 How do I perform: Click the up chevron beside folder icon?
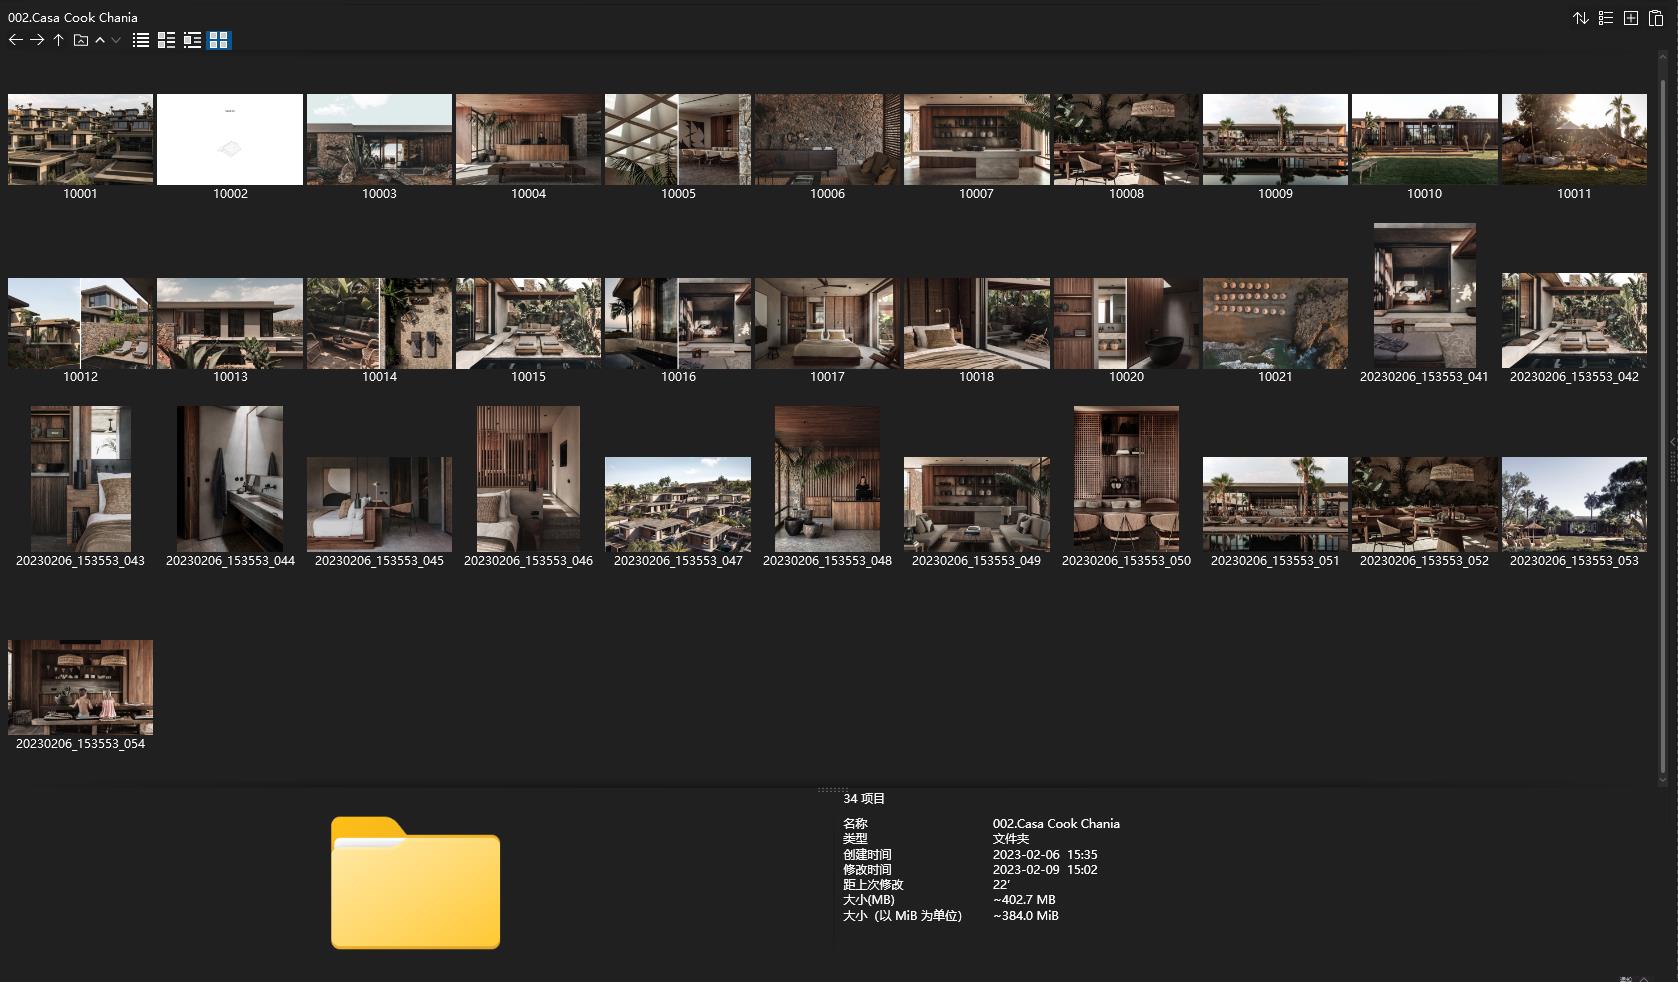100,40
